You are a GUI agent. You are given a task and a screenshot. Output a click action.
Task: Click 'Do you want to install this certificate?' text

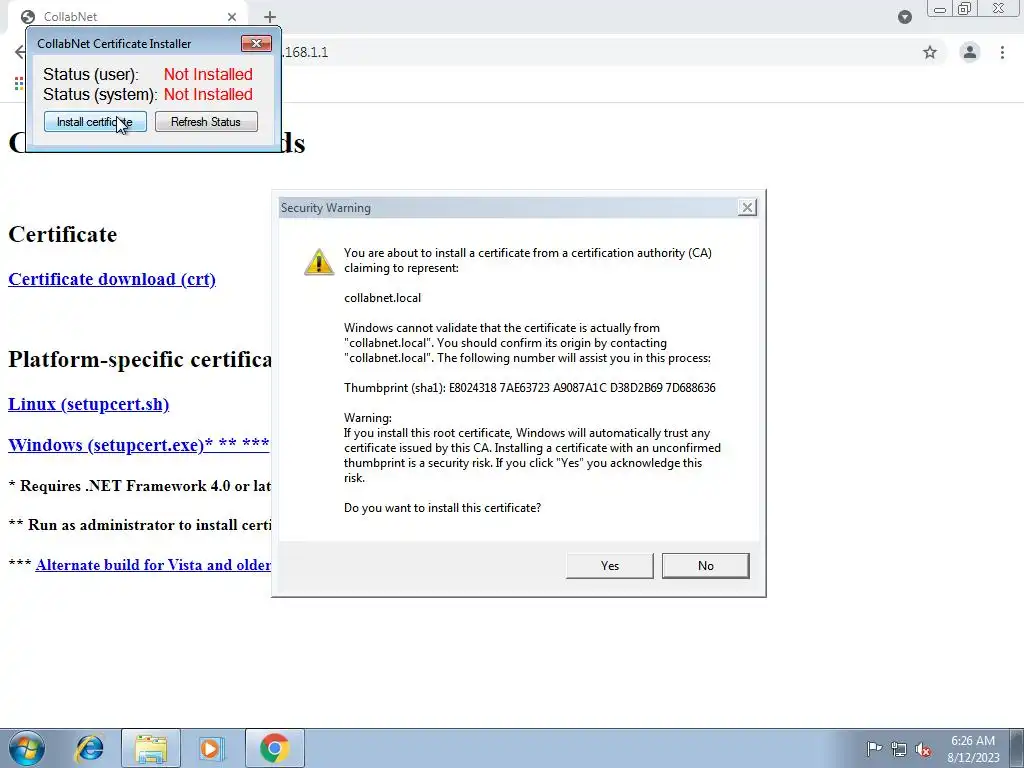(443, 508)
